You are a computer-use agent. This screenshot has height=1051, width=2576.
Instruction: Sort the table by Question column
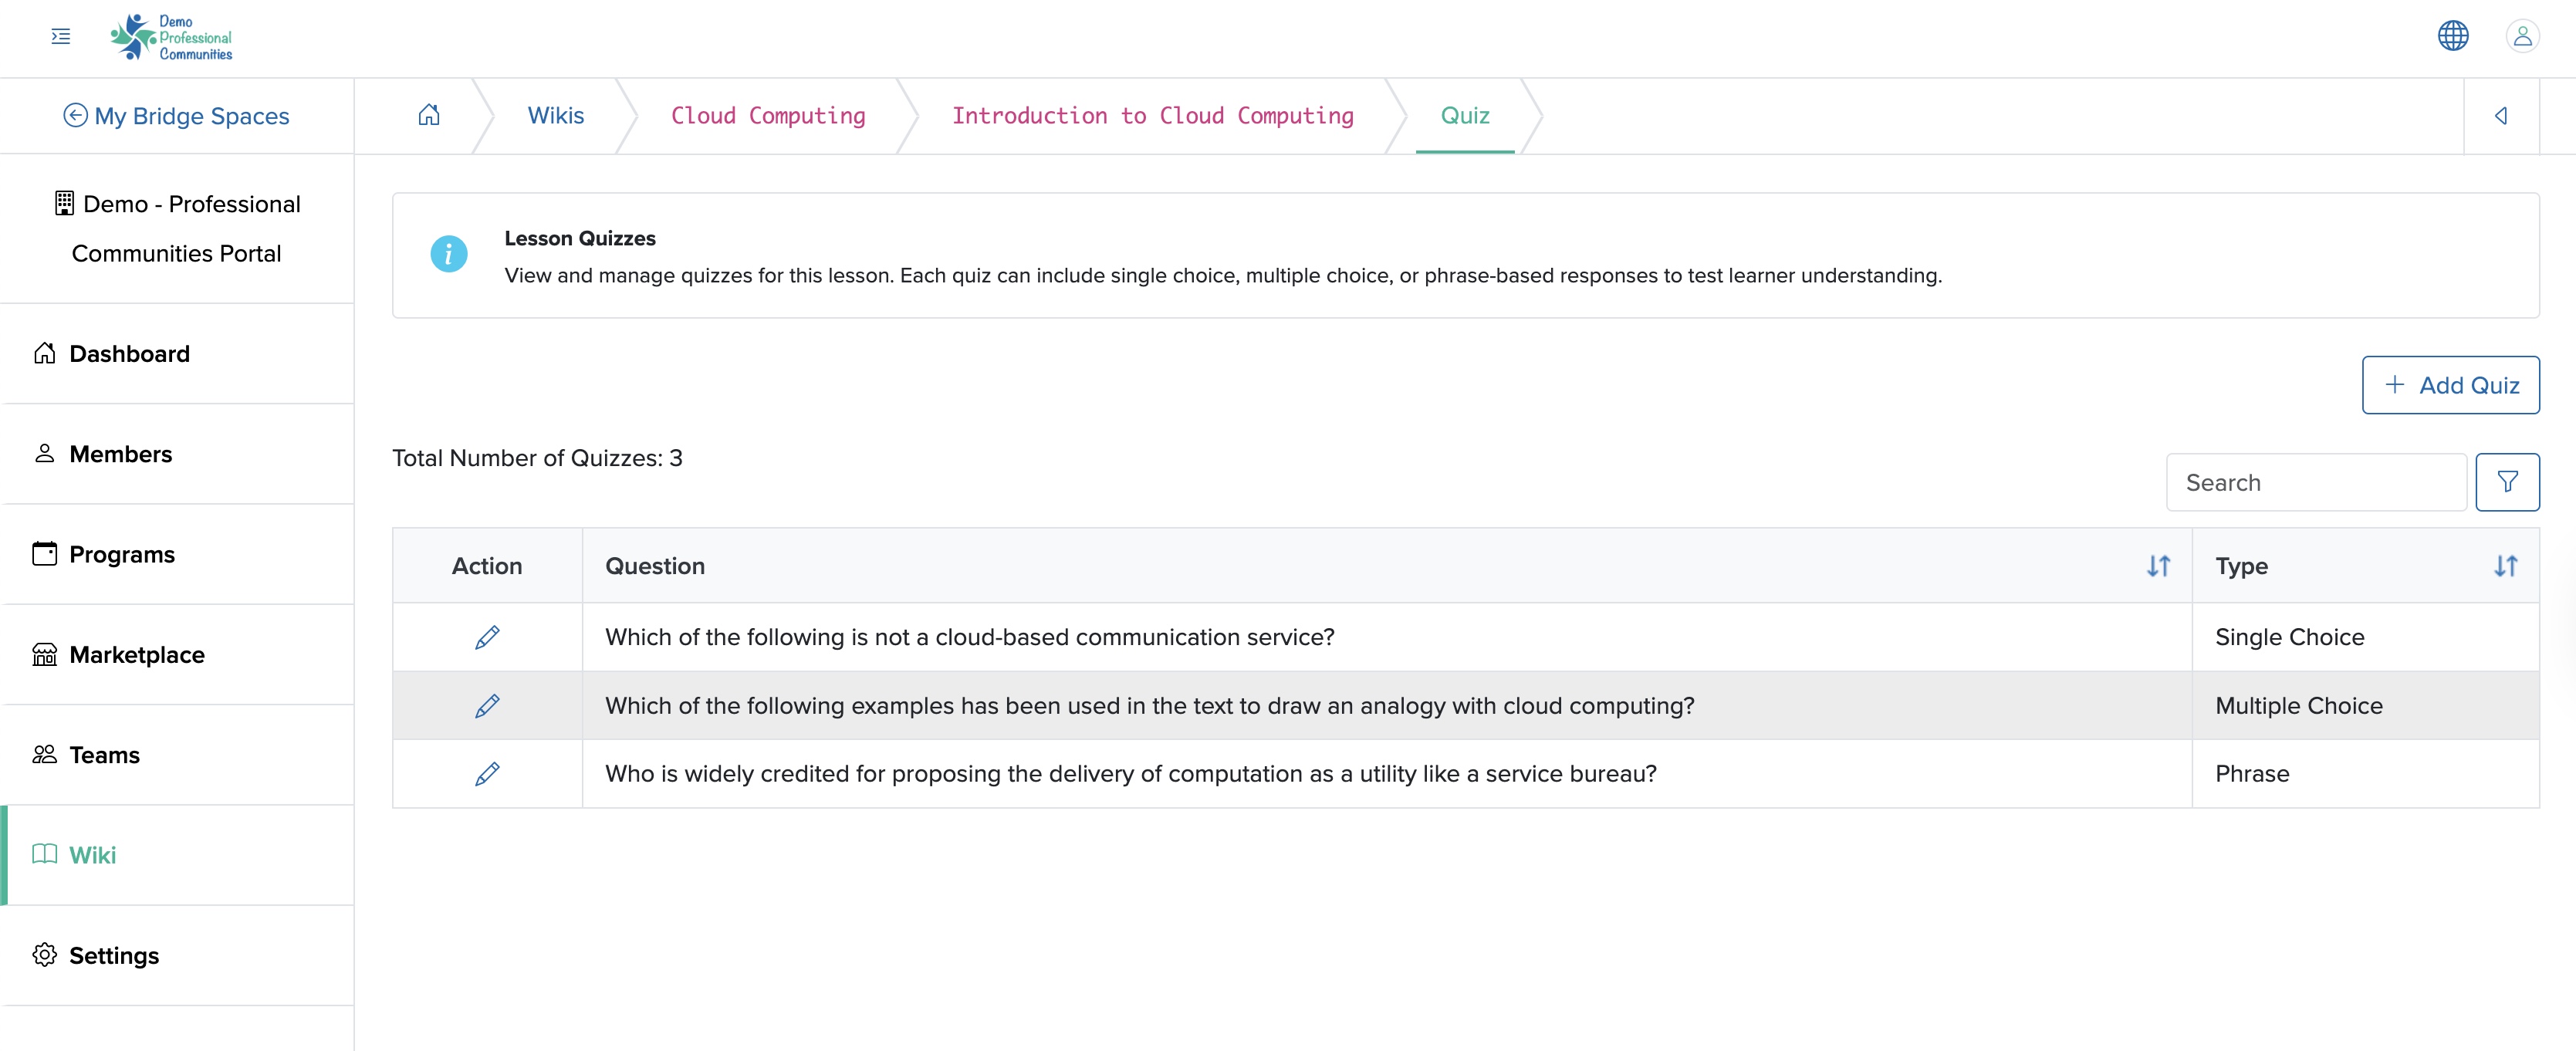click(x=2158, y=566)
